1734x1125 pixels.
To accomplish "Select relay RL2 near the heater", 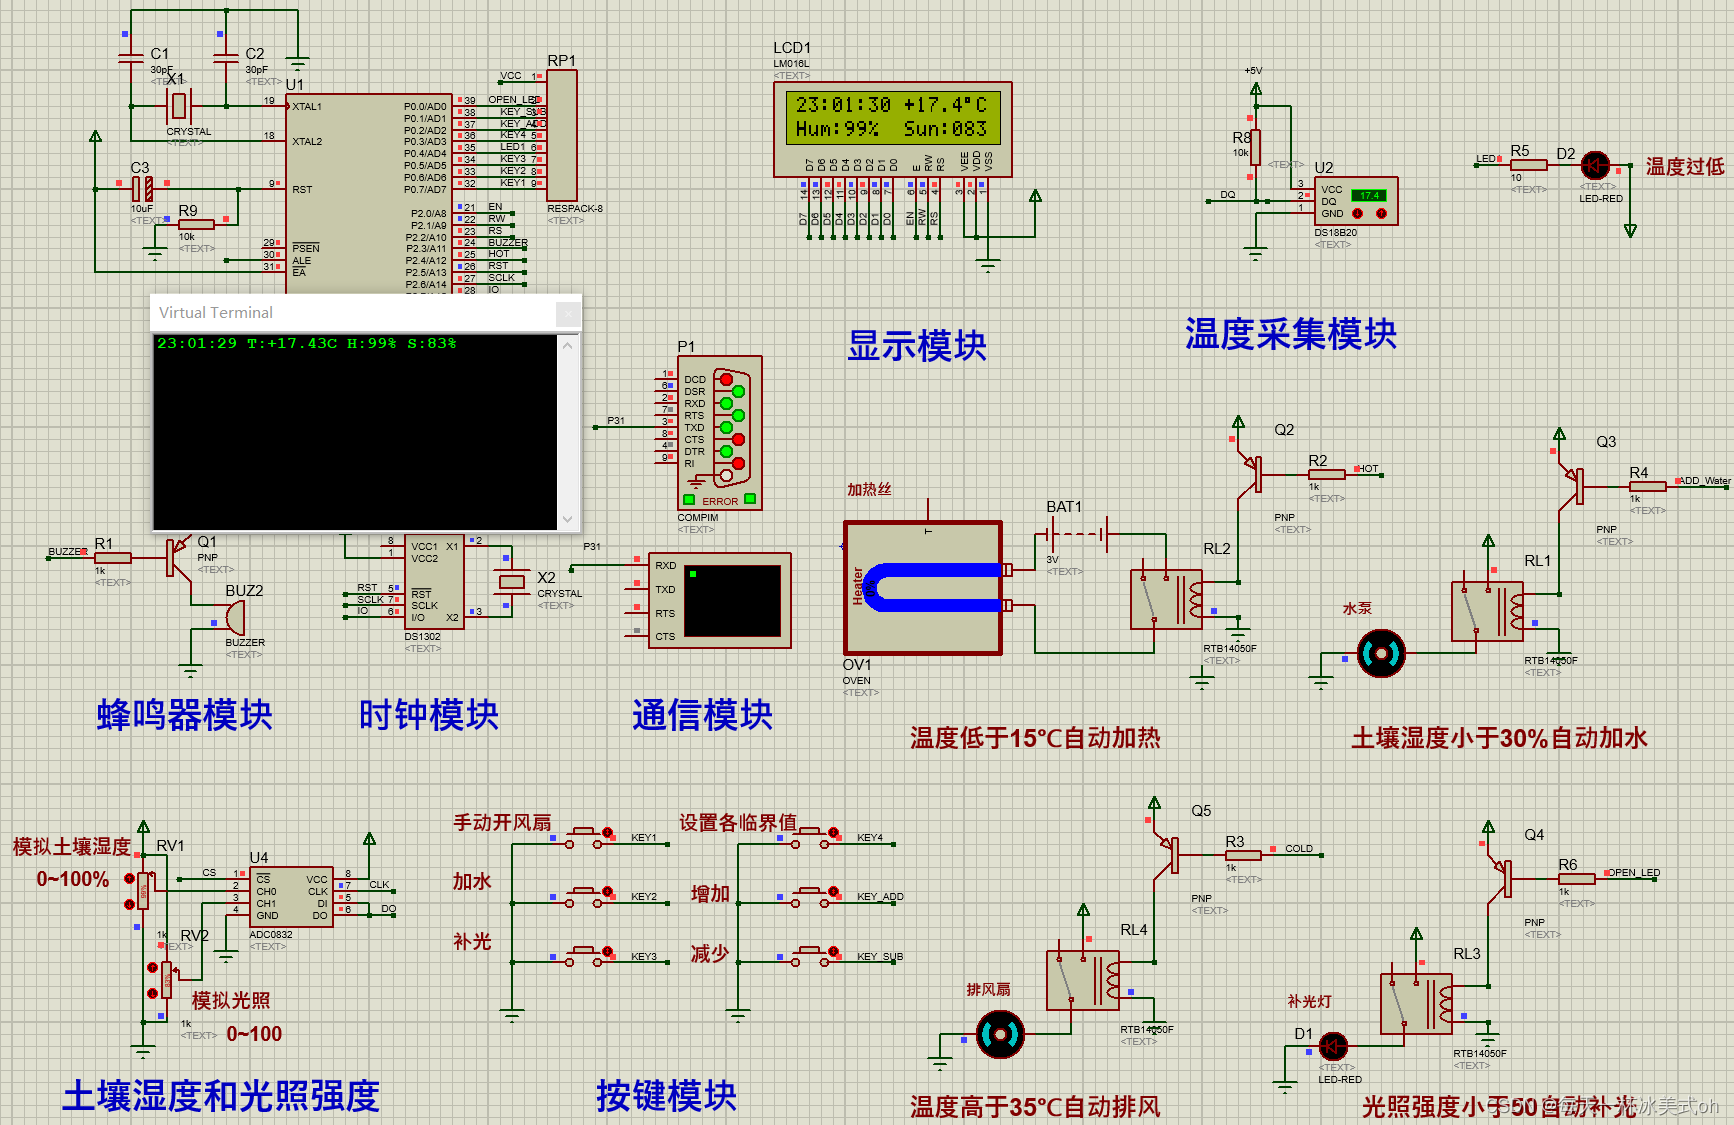I will pyautogui.click(x=1166, y=599).
